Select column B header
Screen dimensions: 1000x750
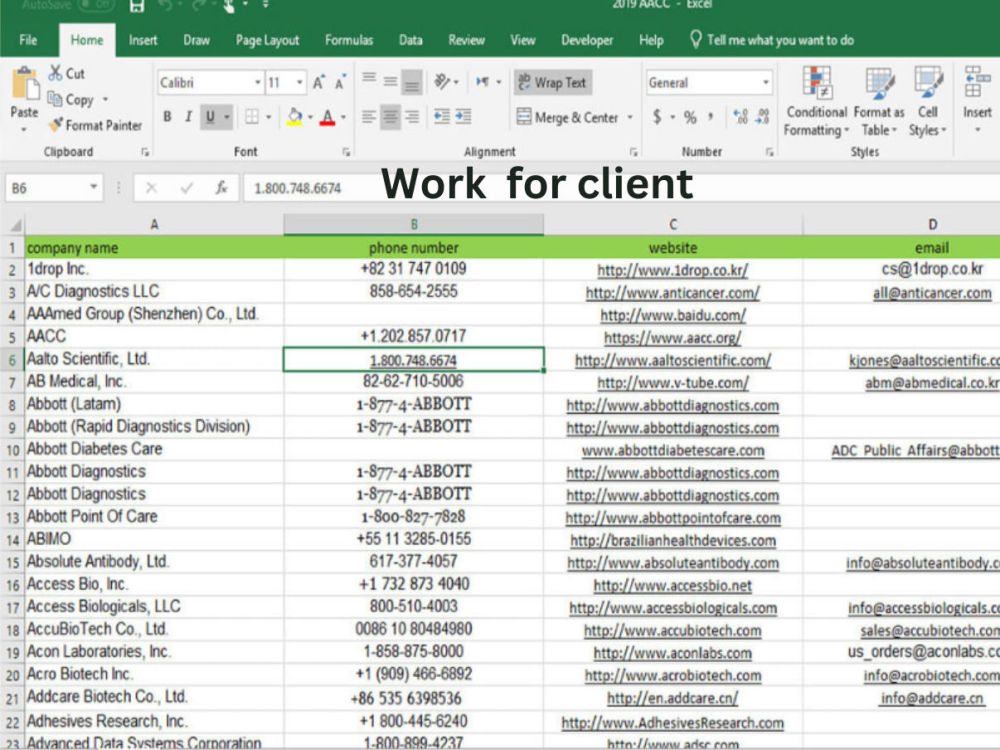pos(413,224)
